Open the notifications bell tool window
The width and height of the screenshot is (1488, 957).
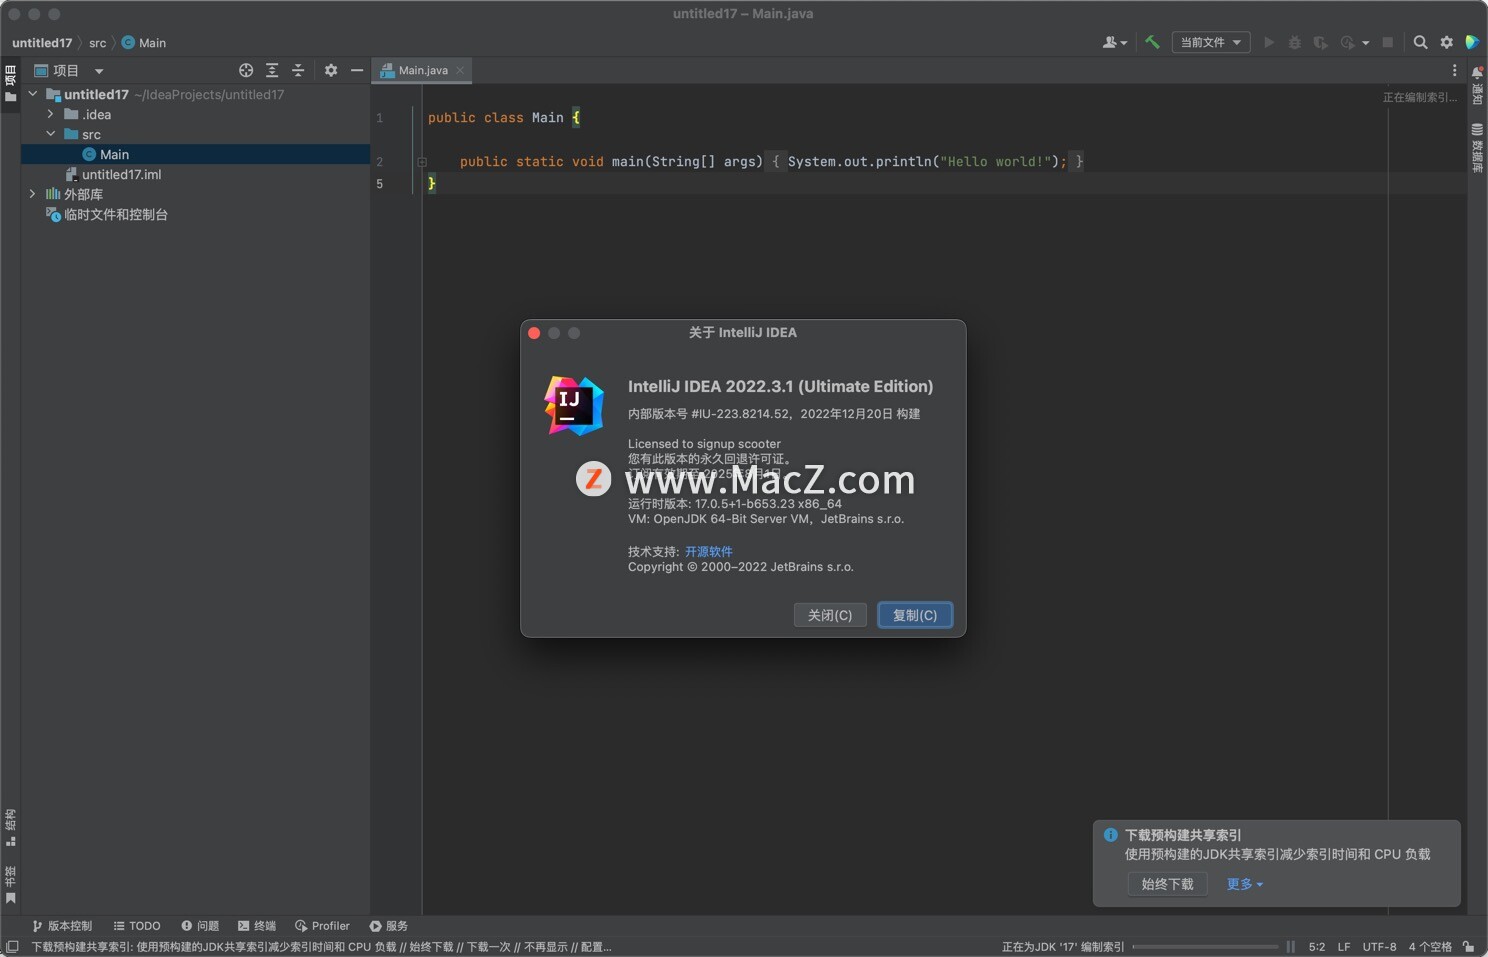pyautogui.click(x=1477, y=84)
